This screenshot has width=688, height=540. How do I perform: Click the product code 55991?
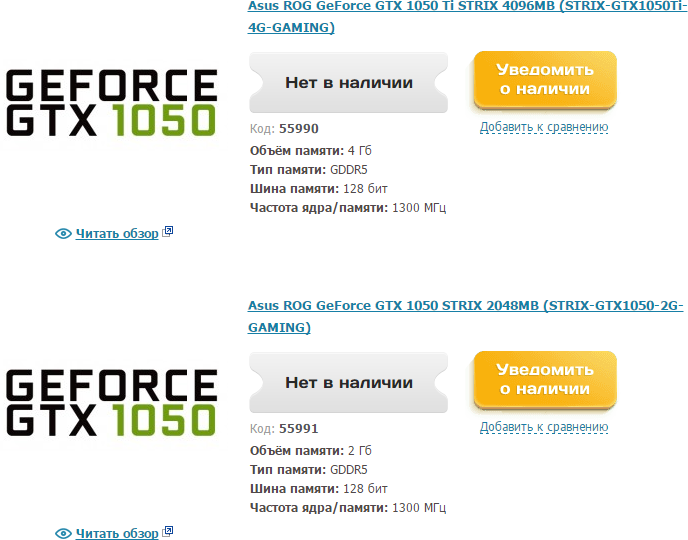299,429
